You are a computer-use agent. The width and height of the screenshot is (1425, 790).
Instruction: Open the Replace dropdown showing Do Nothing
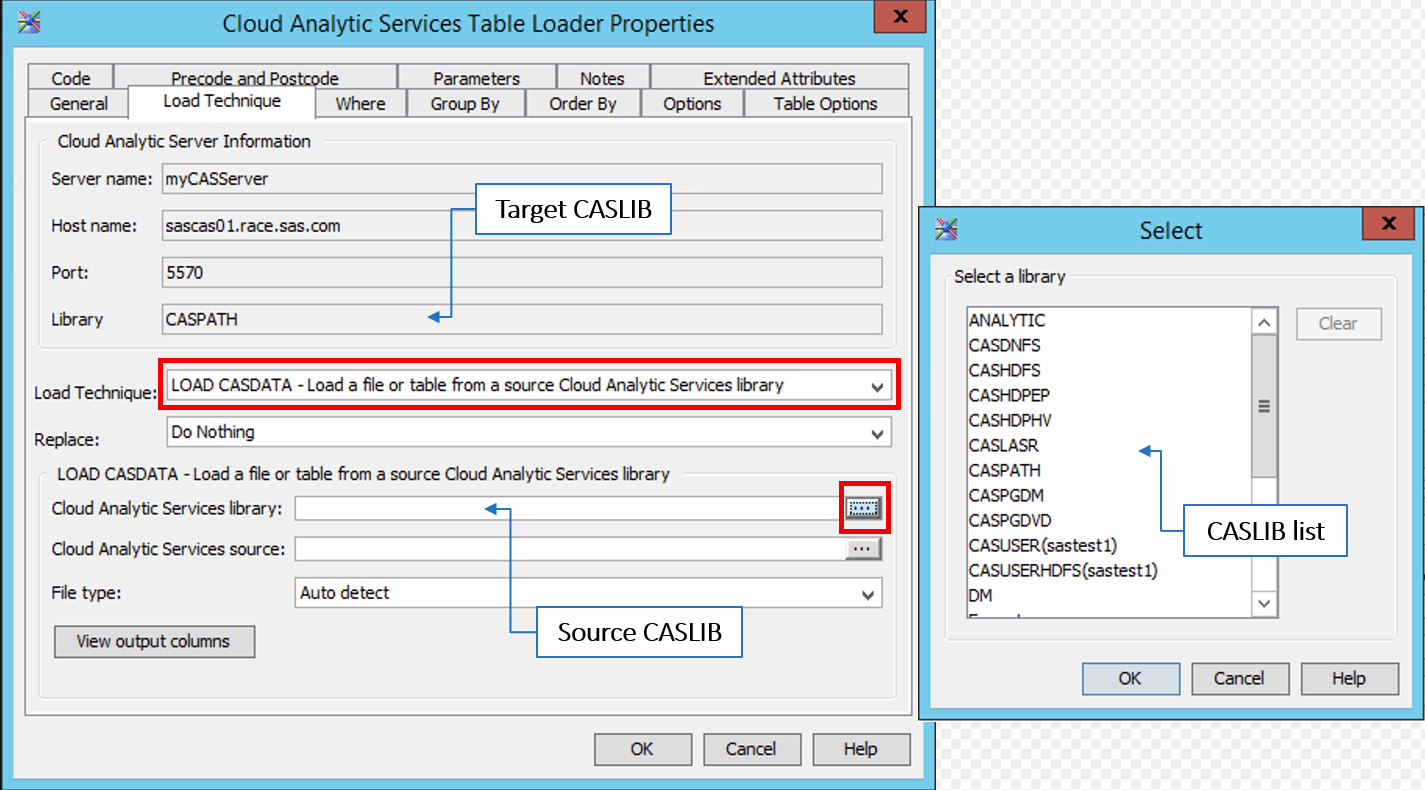click(x=878, y=432)
